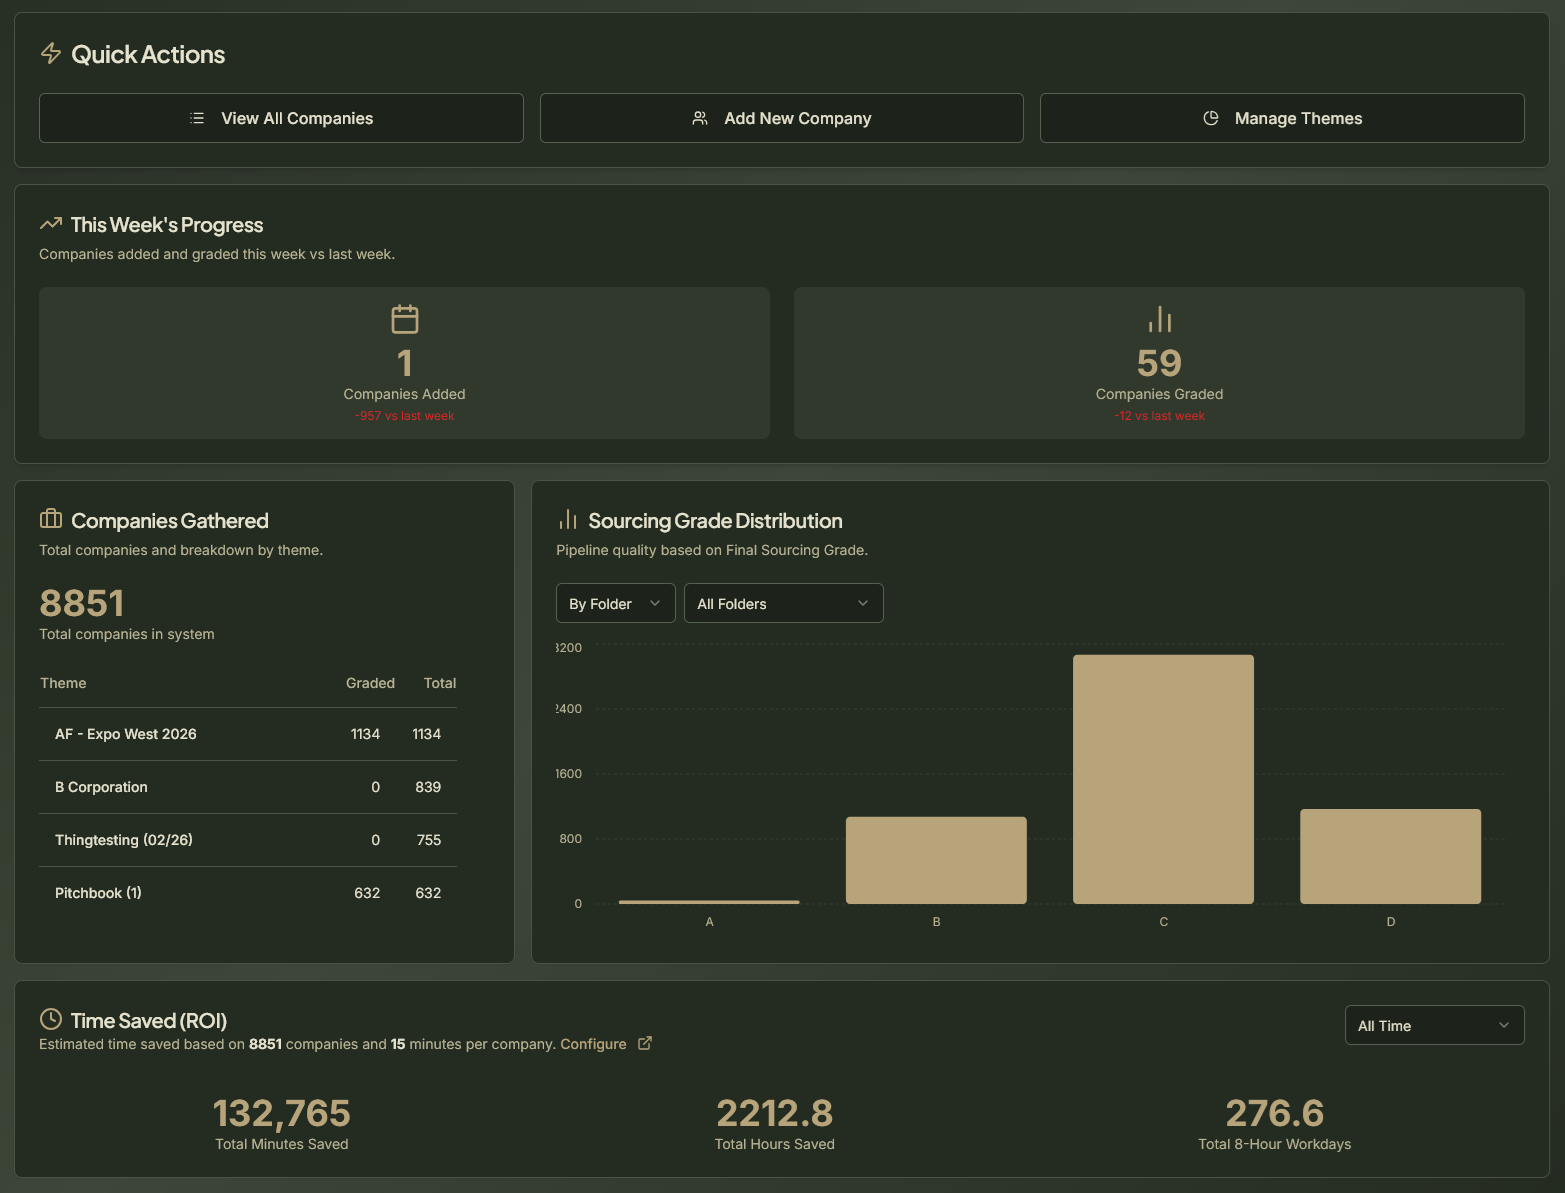Click the tallest bar for grade C
This screenshot has height=1193, width=1565.
point(1163,778)
